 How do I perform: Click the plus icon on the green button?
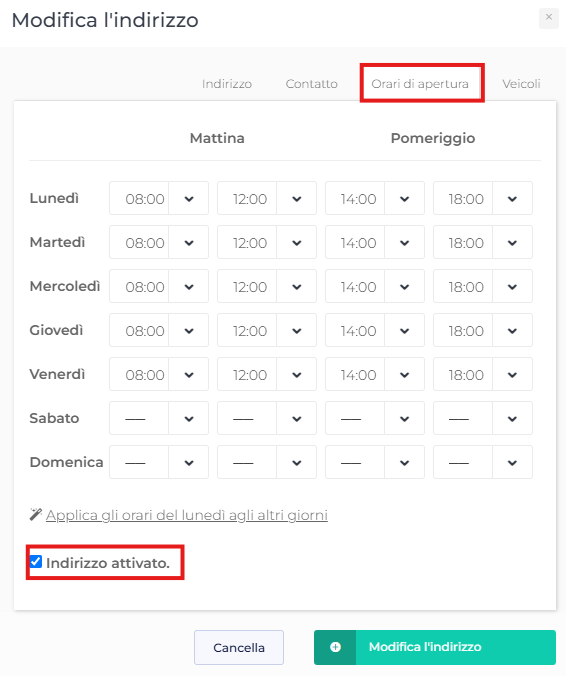pyautogui.click(x=335, y=647)
